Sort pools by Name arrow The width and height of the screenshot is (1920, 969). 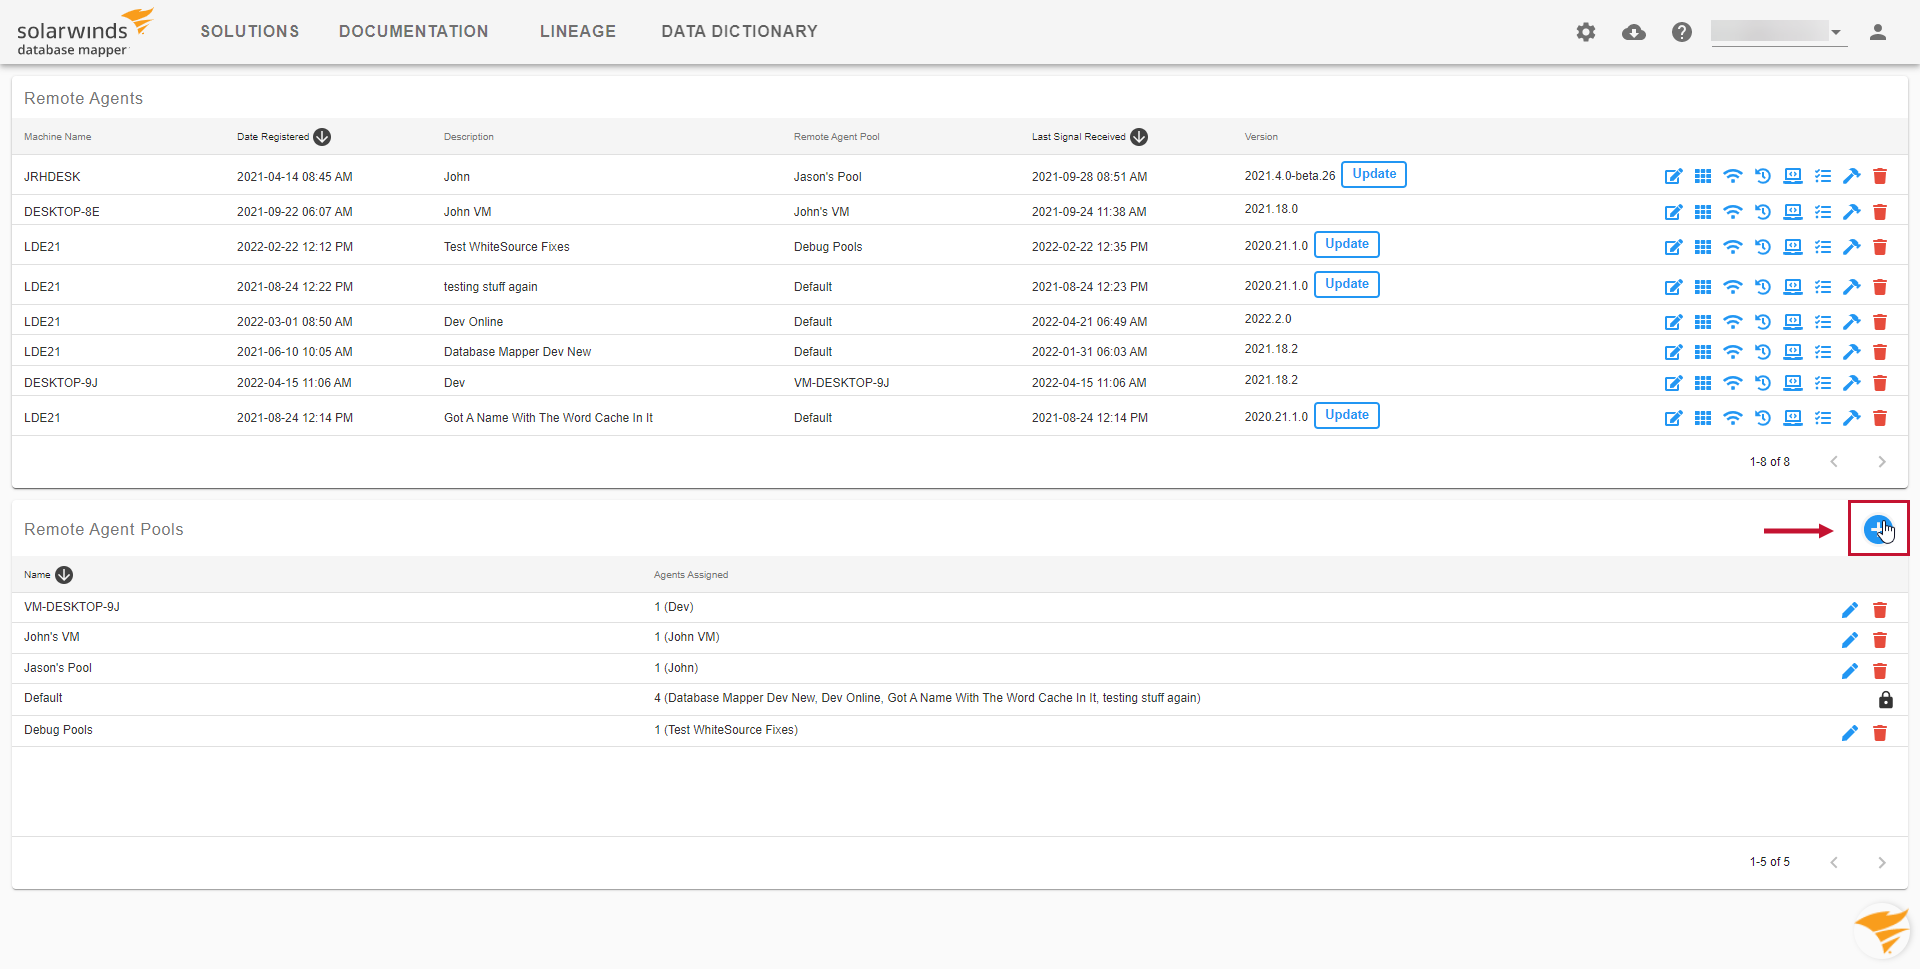(x=64, y=575)
